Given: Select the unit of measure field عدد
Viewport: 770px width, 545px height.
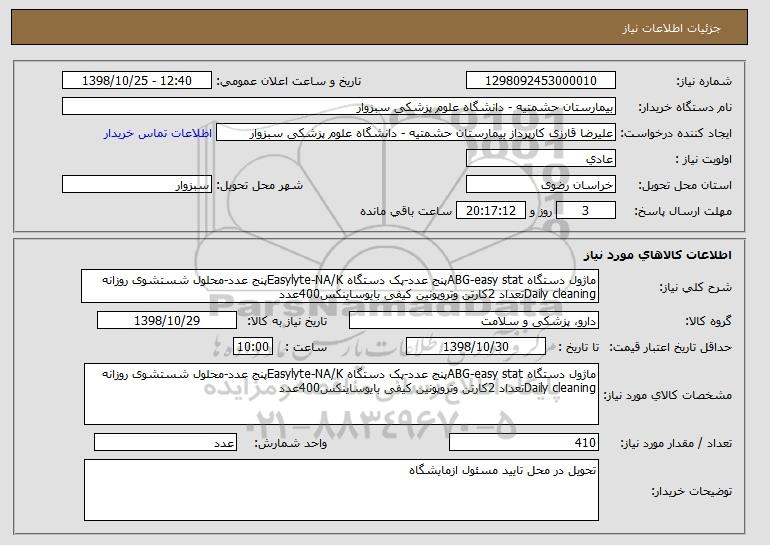Looking at the screenshot, I should coord(165,442).
